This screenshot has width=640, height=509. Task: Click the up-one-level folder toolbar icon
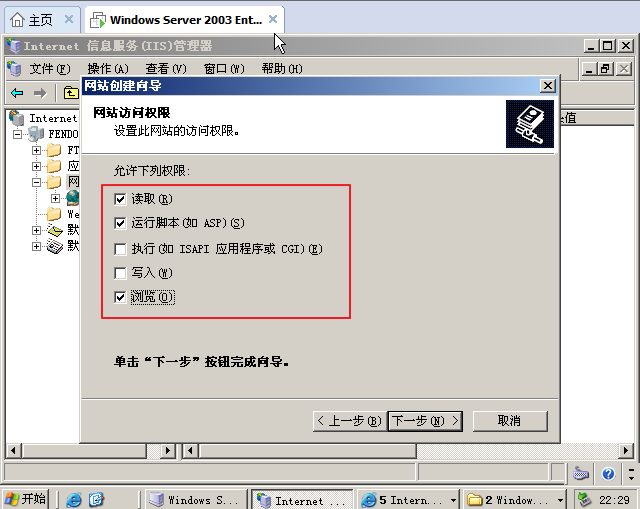coord(71,93)
